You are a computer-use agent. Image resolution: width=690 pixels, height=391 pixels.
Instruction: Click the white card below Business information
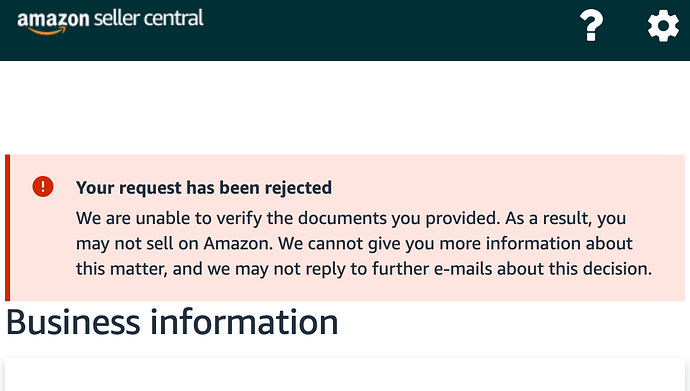click(x=345, y=375)
